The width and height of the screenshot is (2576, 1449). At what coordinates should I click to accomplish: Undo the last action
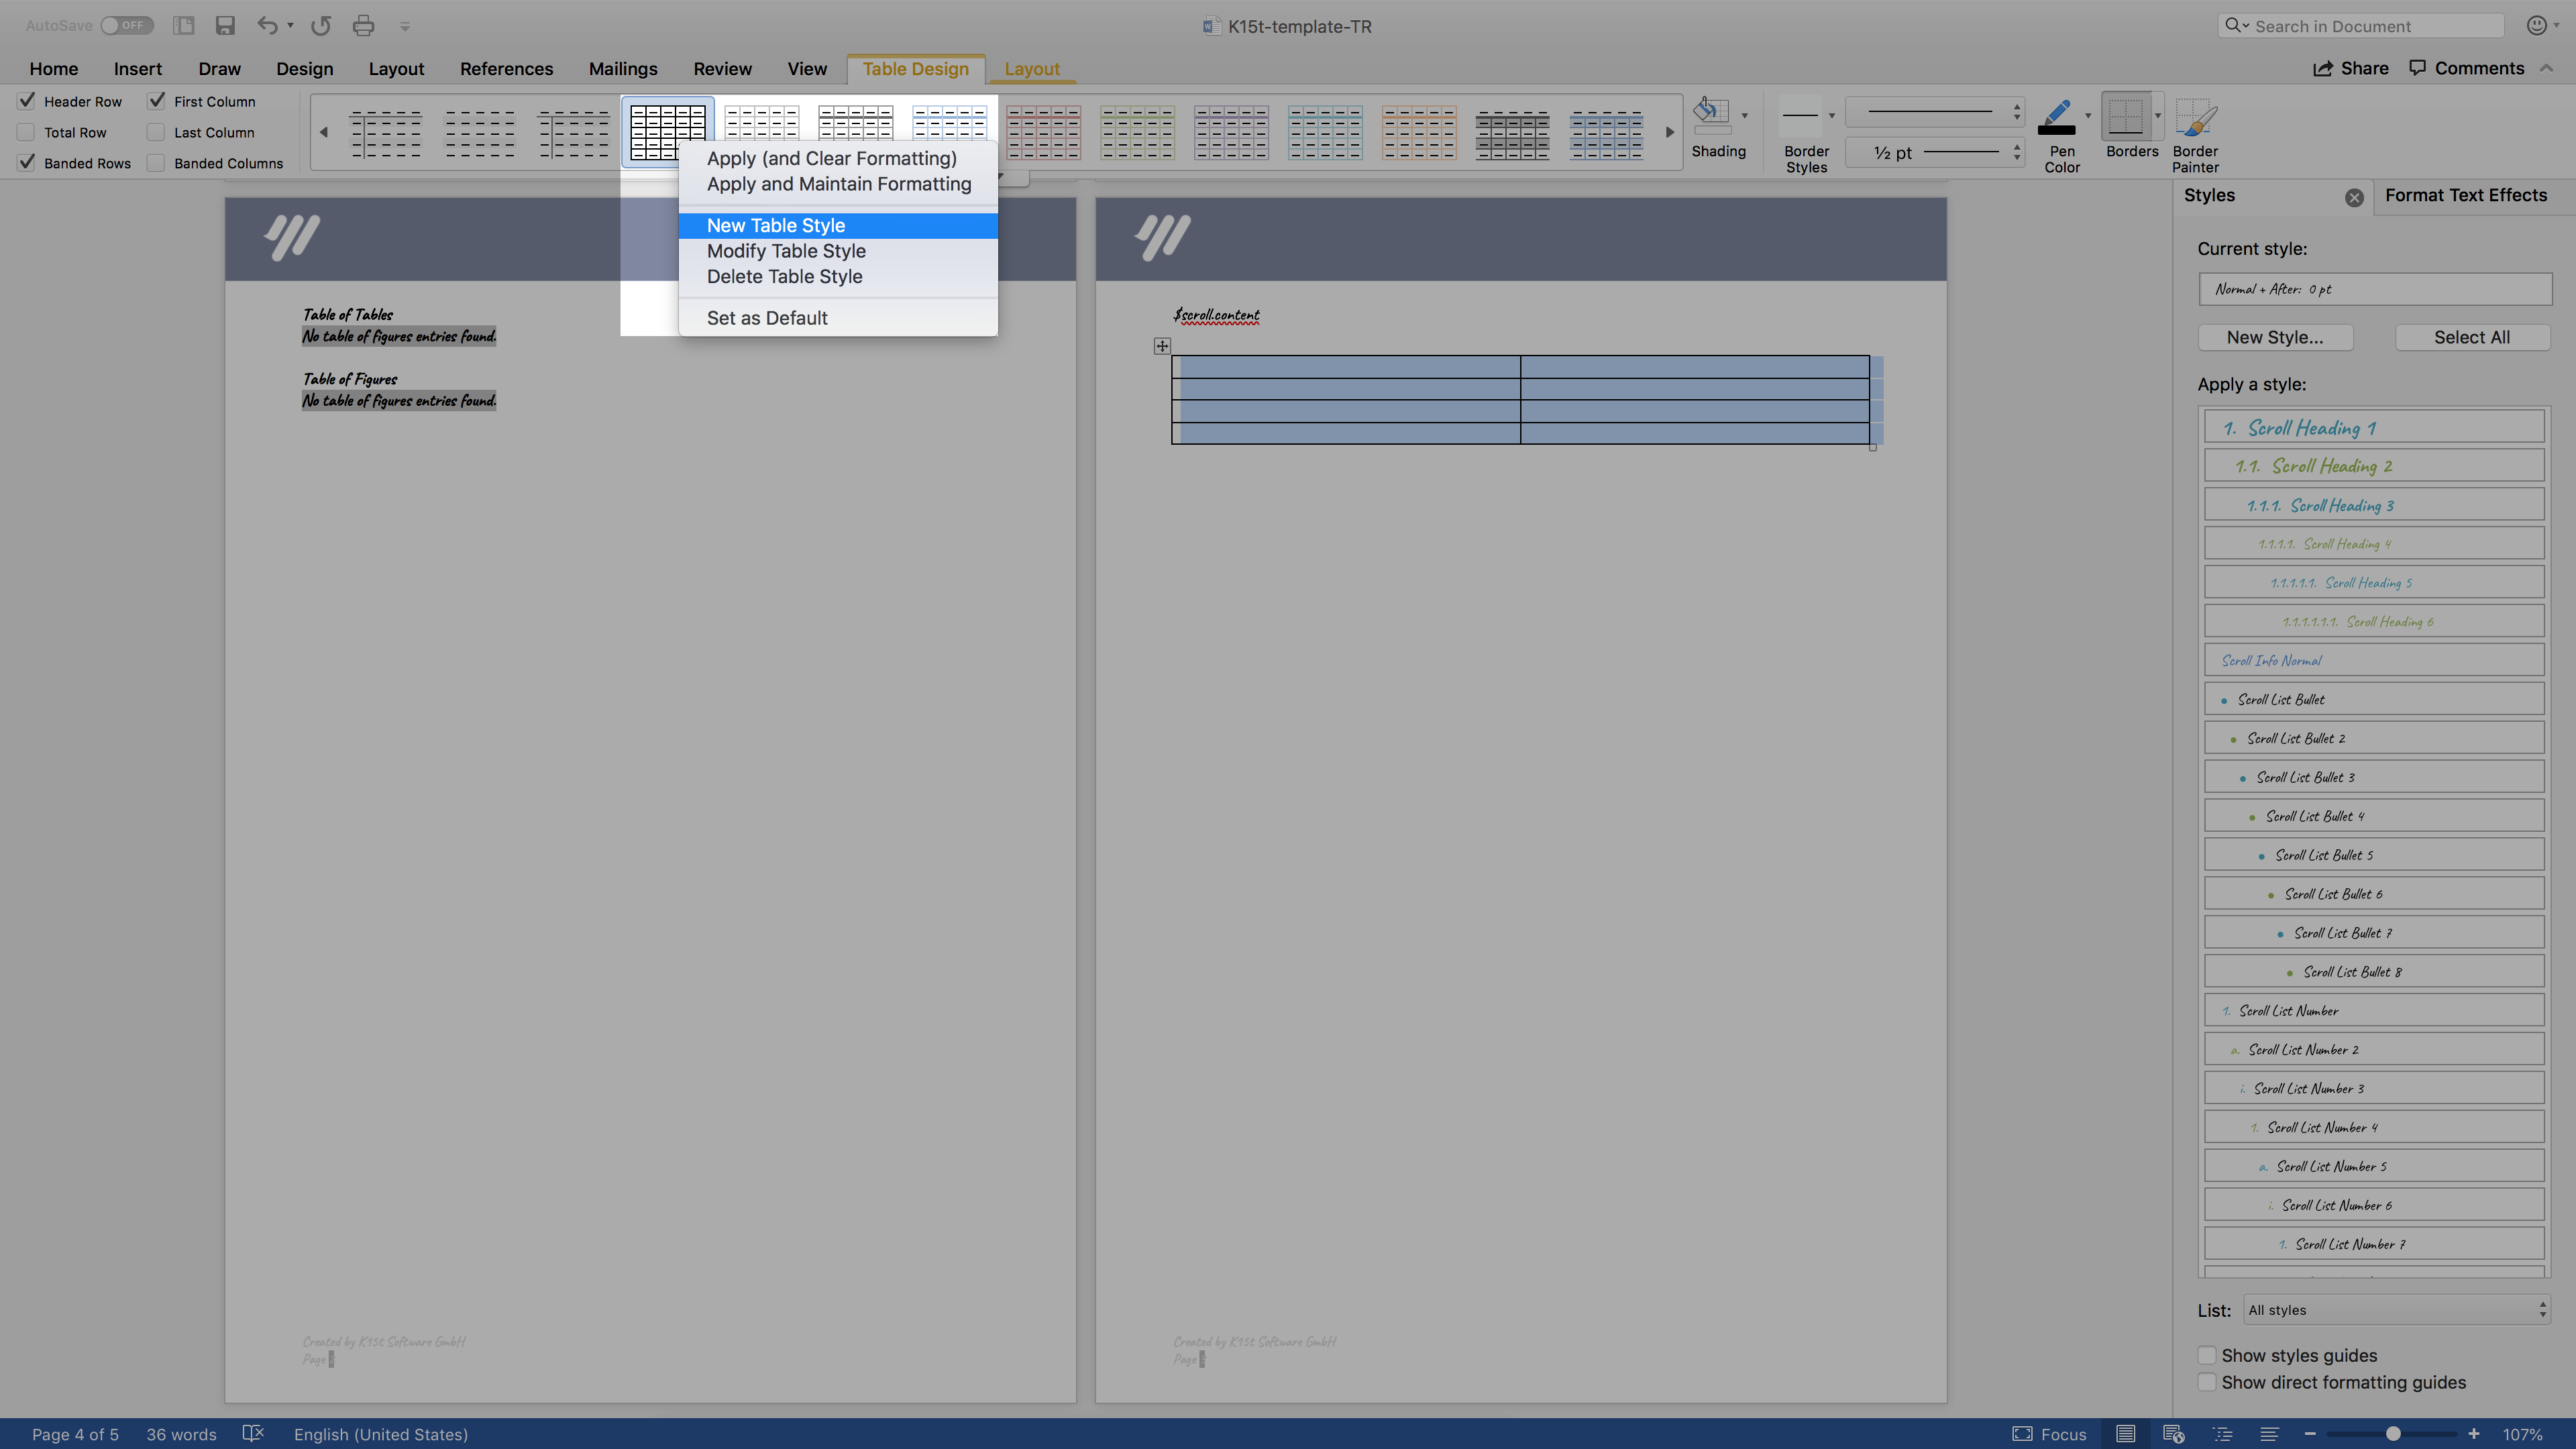[266, 25]
